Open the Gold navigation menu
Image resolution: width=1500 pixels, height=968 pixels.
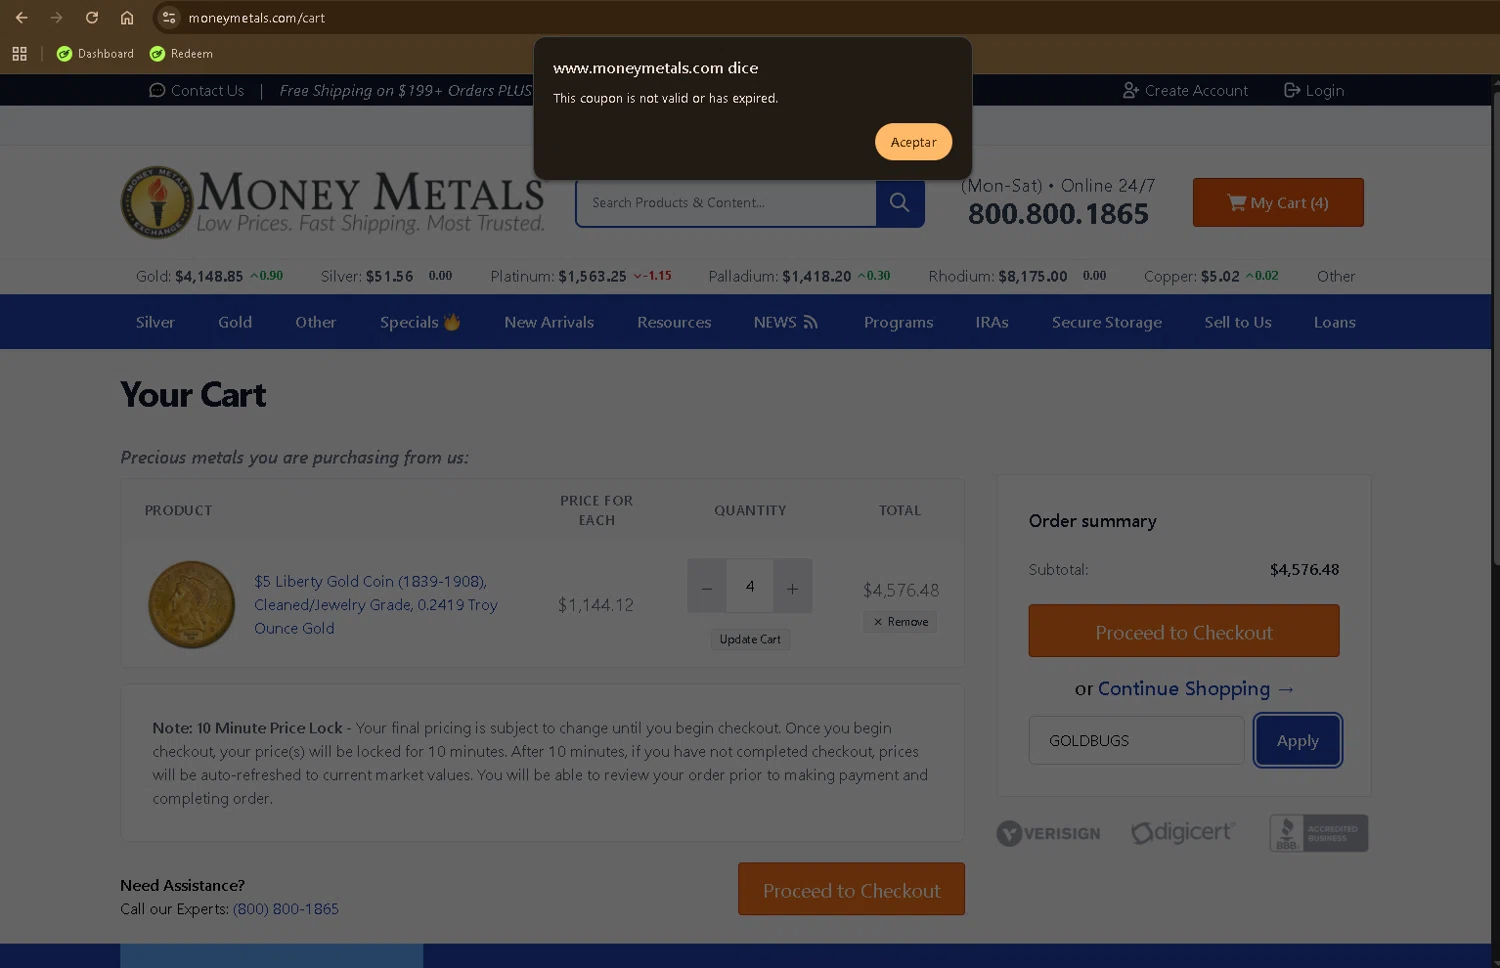pos(235,322)
